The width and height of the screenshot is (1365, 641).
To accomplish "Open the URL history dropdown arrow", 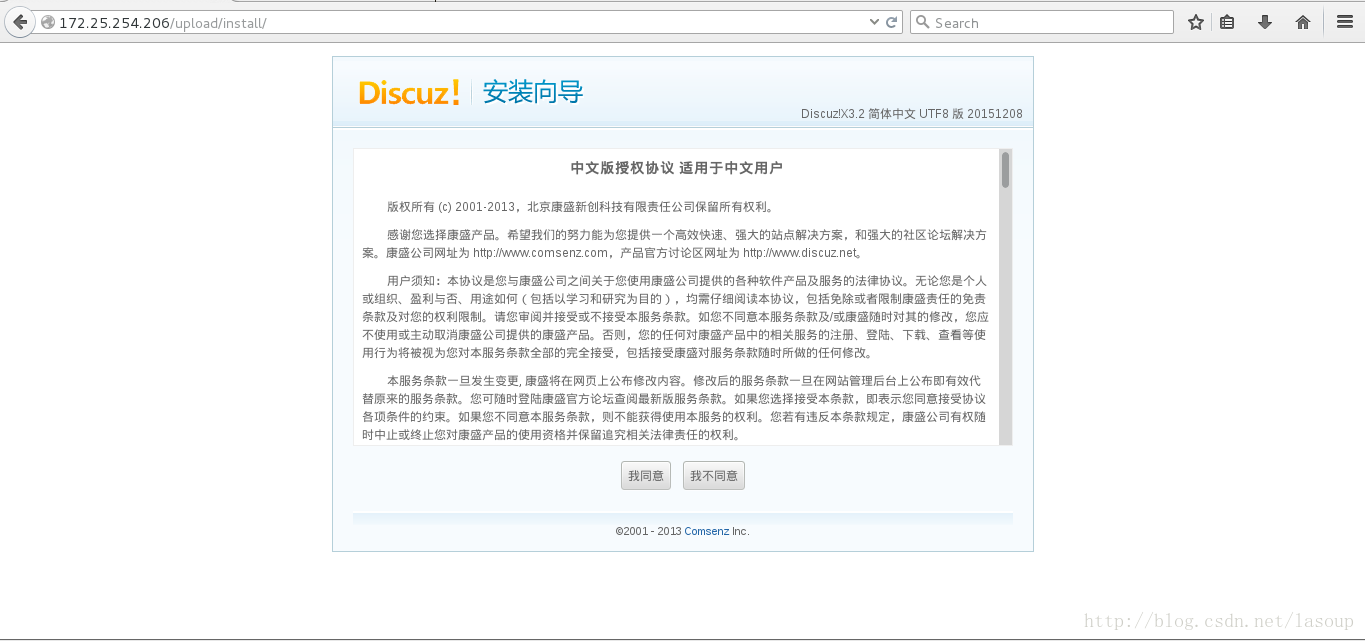I will click(x=873, y=22).
